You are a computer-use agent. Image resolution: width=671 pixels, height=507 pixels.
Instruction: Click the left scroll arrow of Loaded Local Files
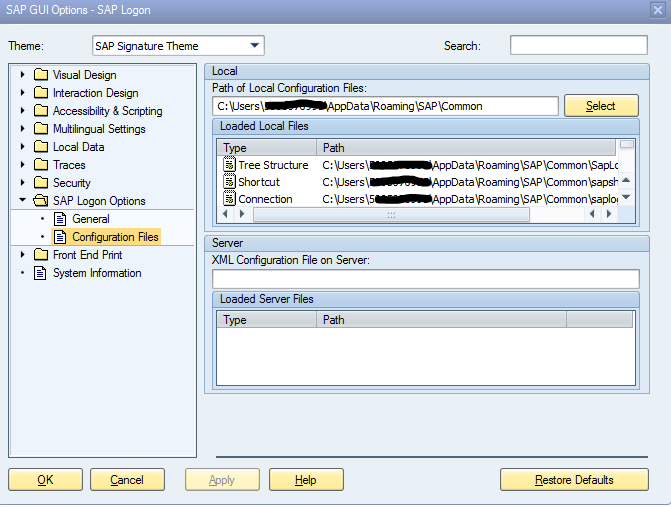(x=225, y=213)
